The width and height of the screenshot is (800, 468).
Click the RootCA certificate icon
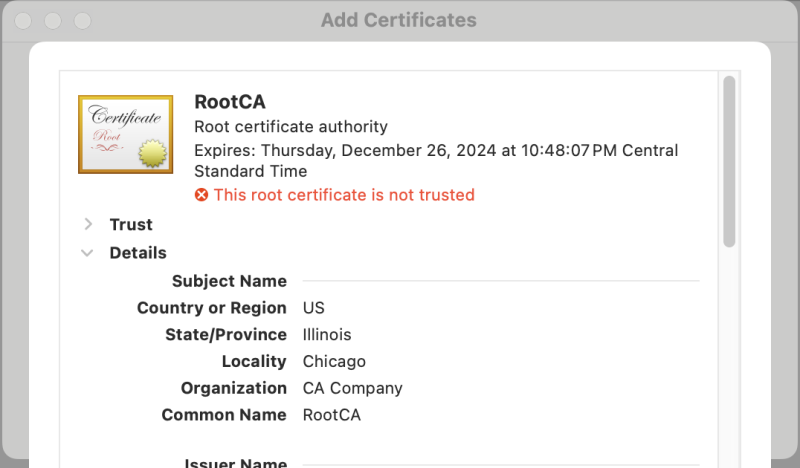click(126, 134)
